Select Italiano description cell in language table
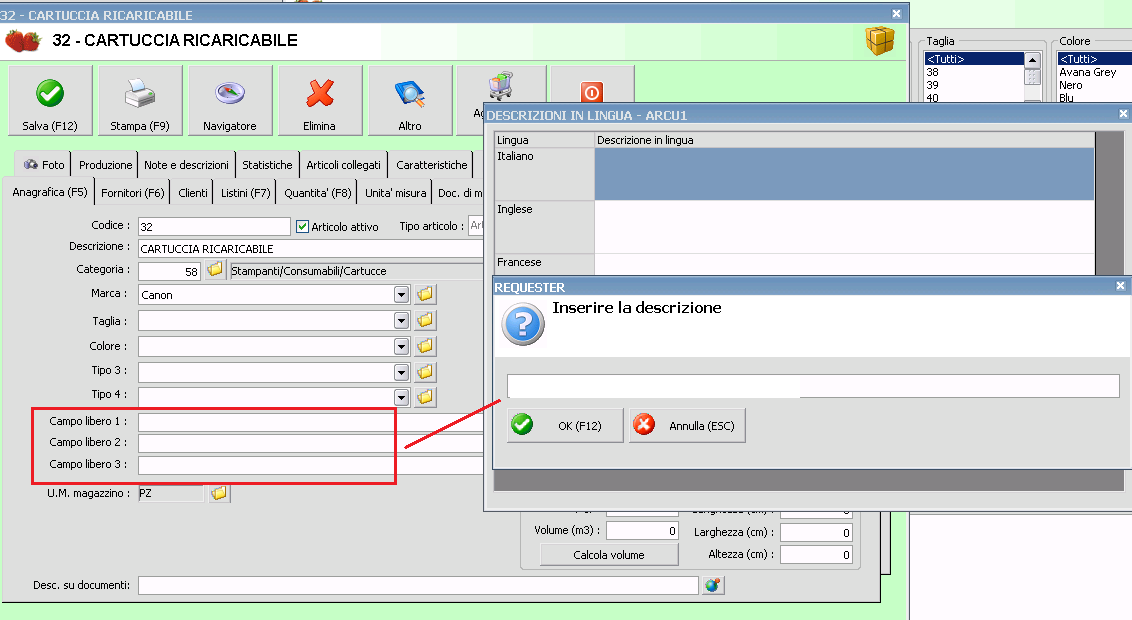Image resolution: width=1132 pixels, height=620 pixels. [844, 174]
